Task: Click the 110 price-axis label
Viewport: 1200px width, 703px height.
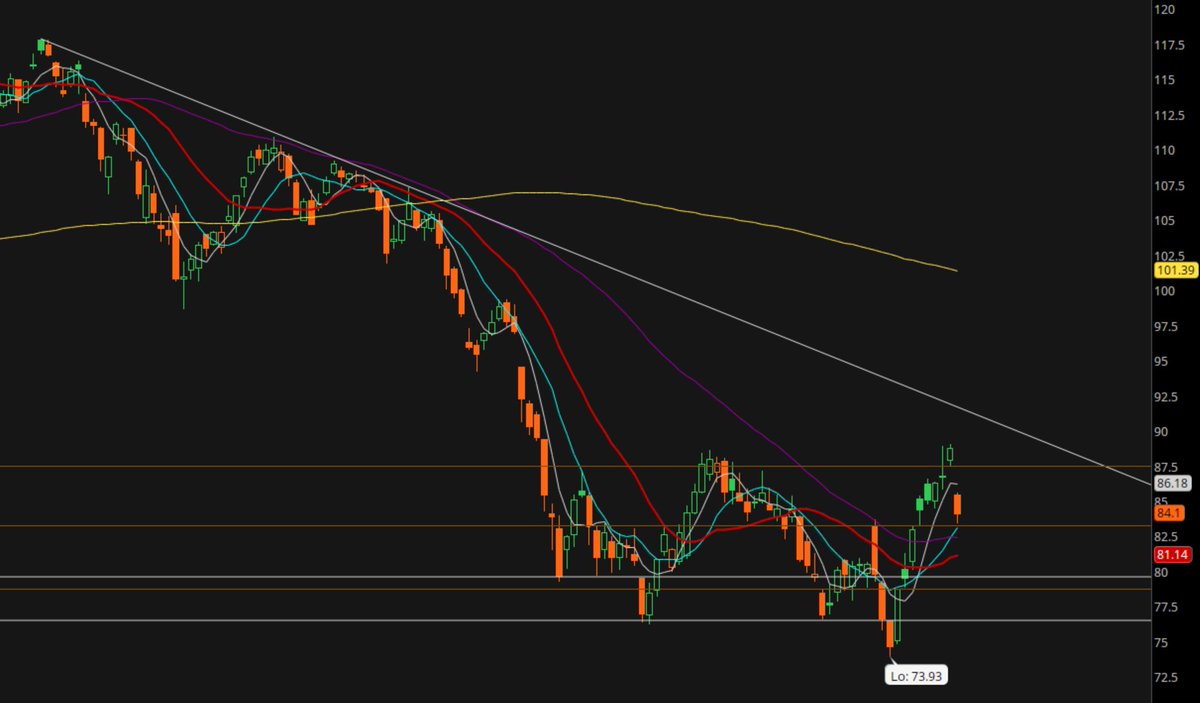Action: pyautogui.click(x=1166, y=150)
